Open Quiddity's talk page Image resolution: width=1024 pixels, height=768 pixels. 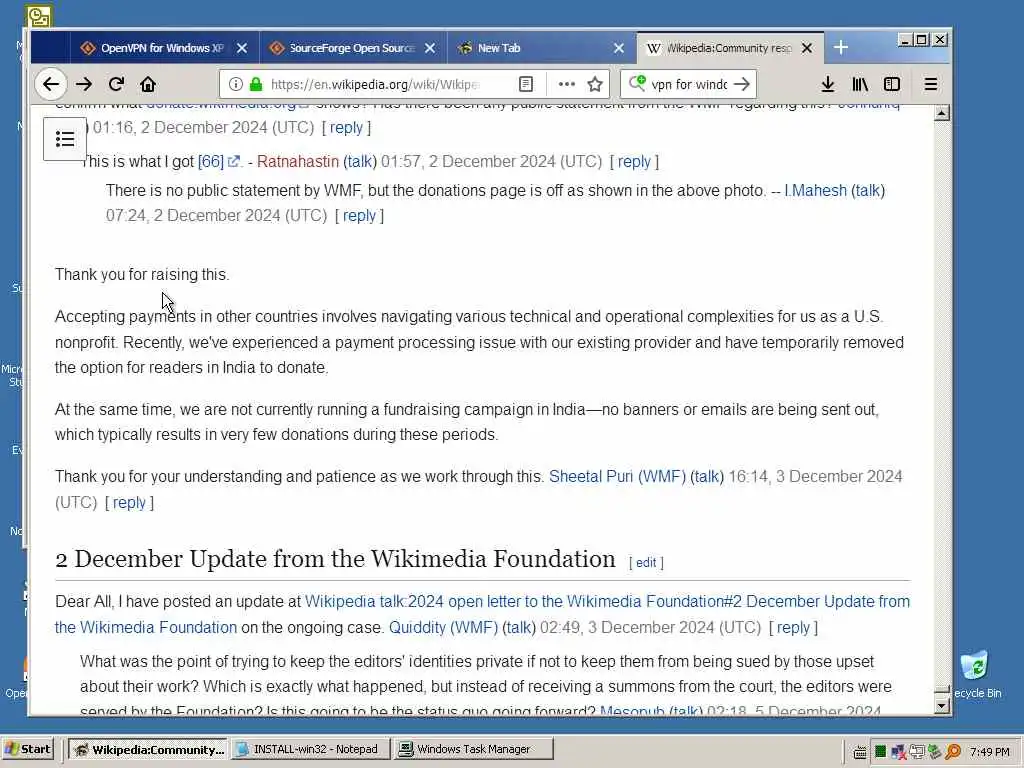[519, 628]
